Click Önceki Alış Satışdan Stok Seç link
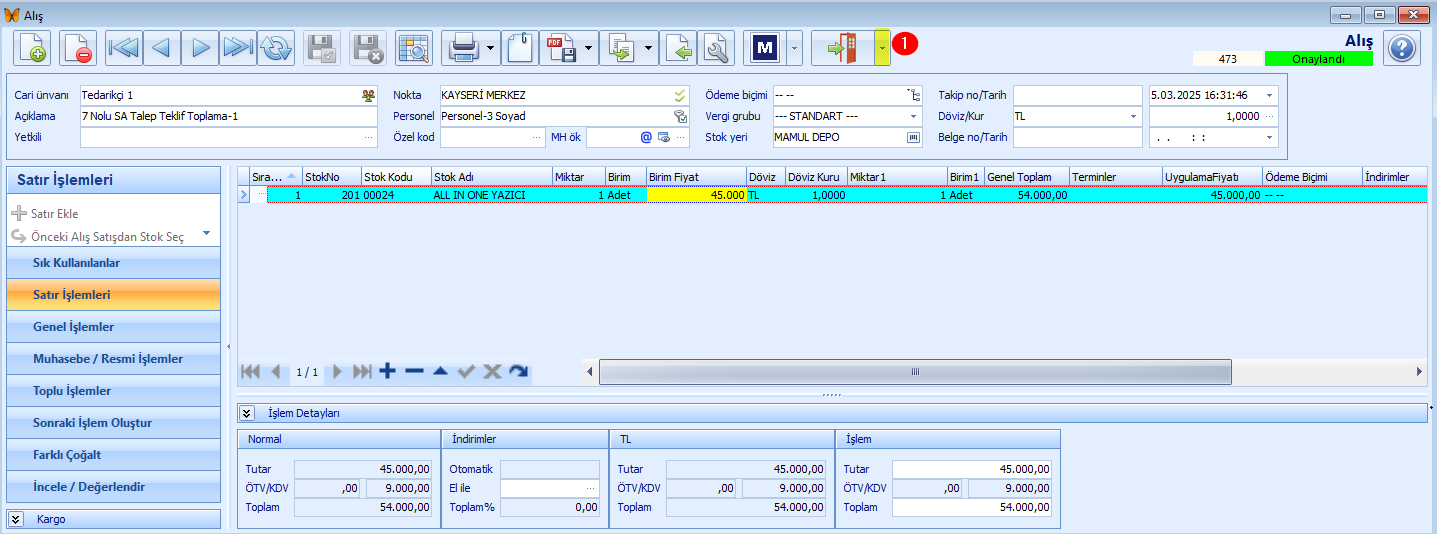This screenshot has width=1437, height=534. (x=107, y=237)
